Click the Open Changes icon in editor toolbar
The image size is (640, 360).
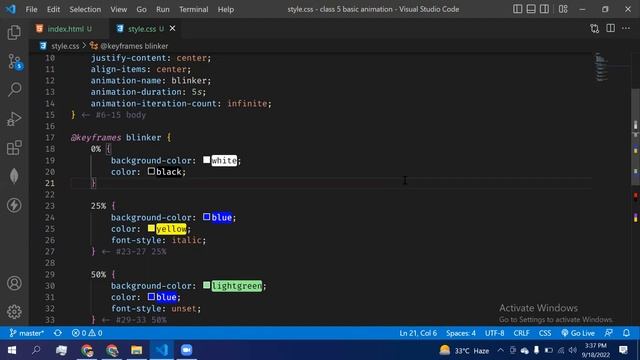[x=594, y=29]
